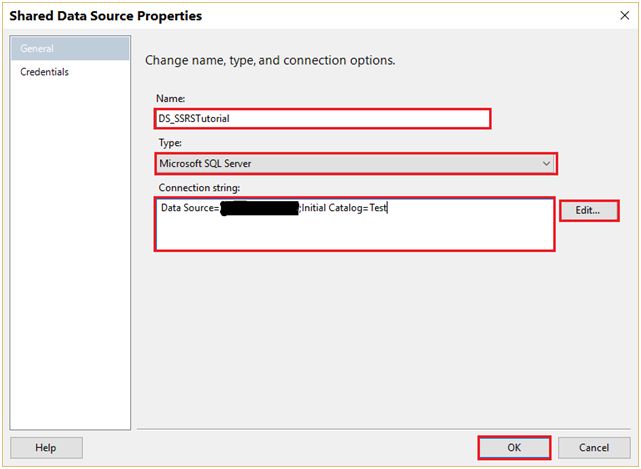This screenshot has height=469, width=641.
Task: Open Help for this dialog
Action: click(46, 447)
